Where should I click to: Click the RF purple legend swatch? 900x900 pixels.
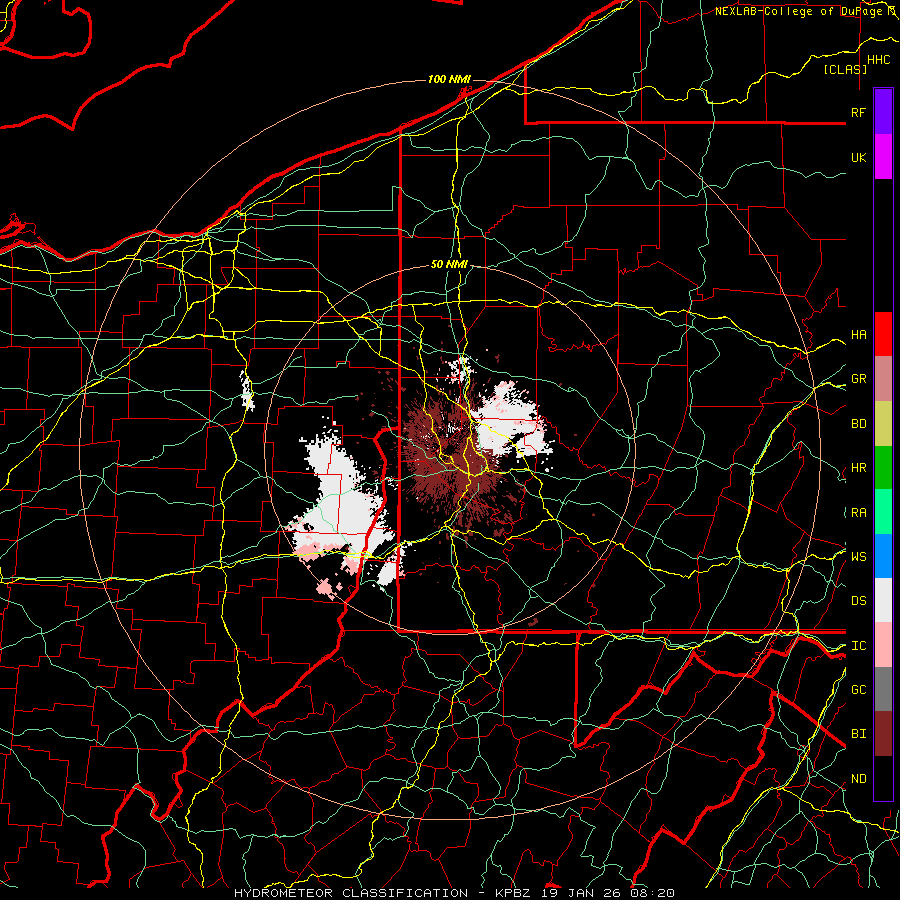(883, 112)
